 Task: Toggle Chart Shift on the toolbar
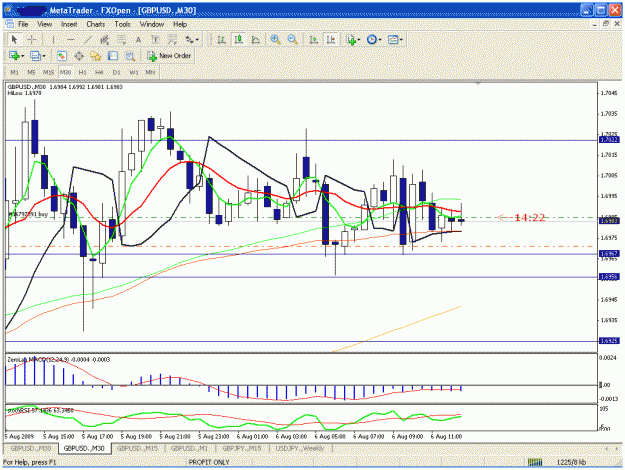[x=331, y=40]
